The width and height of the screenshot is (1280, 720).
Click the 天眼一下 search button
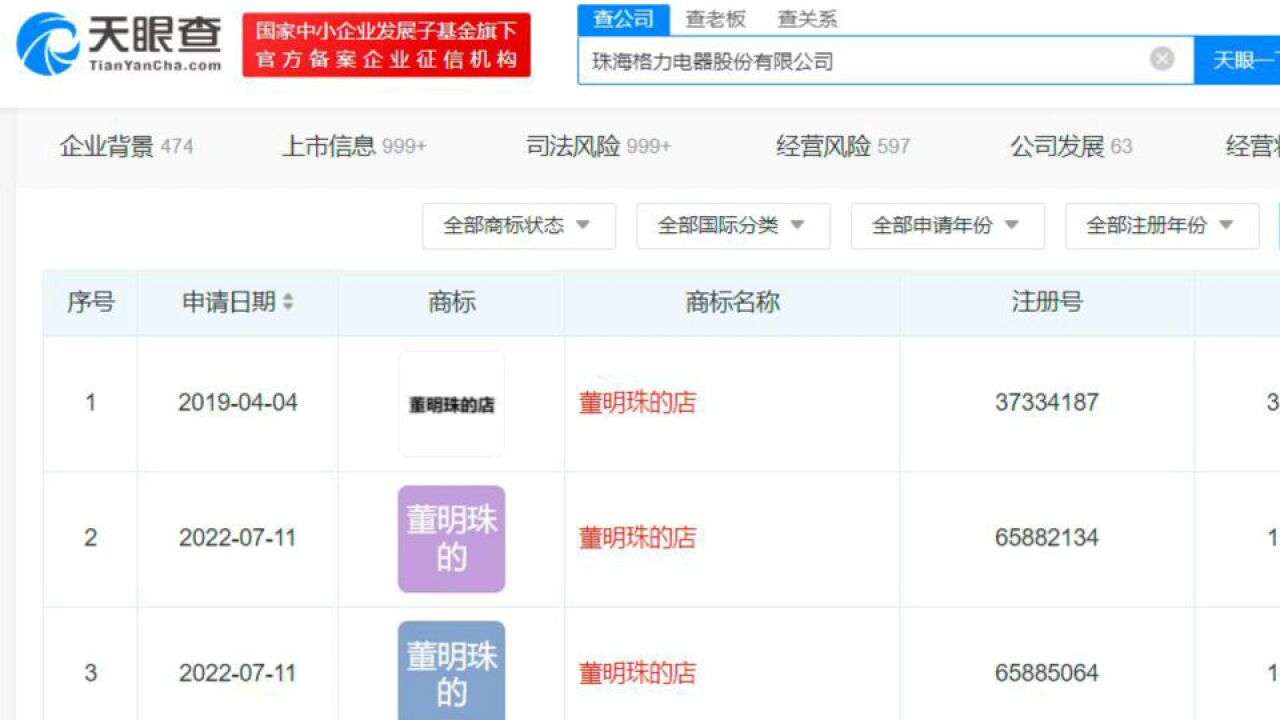click(x=1237, y=60)
